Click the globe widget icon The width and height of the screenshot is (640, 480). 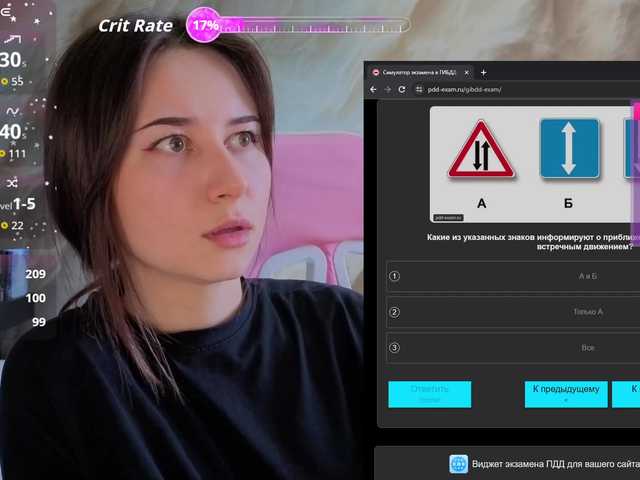(458, 464)
